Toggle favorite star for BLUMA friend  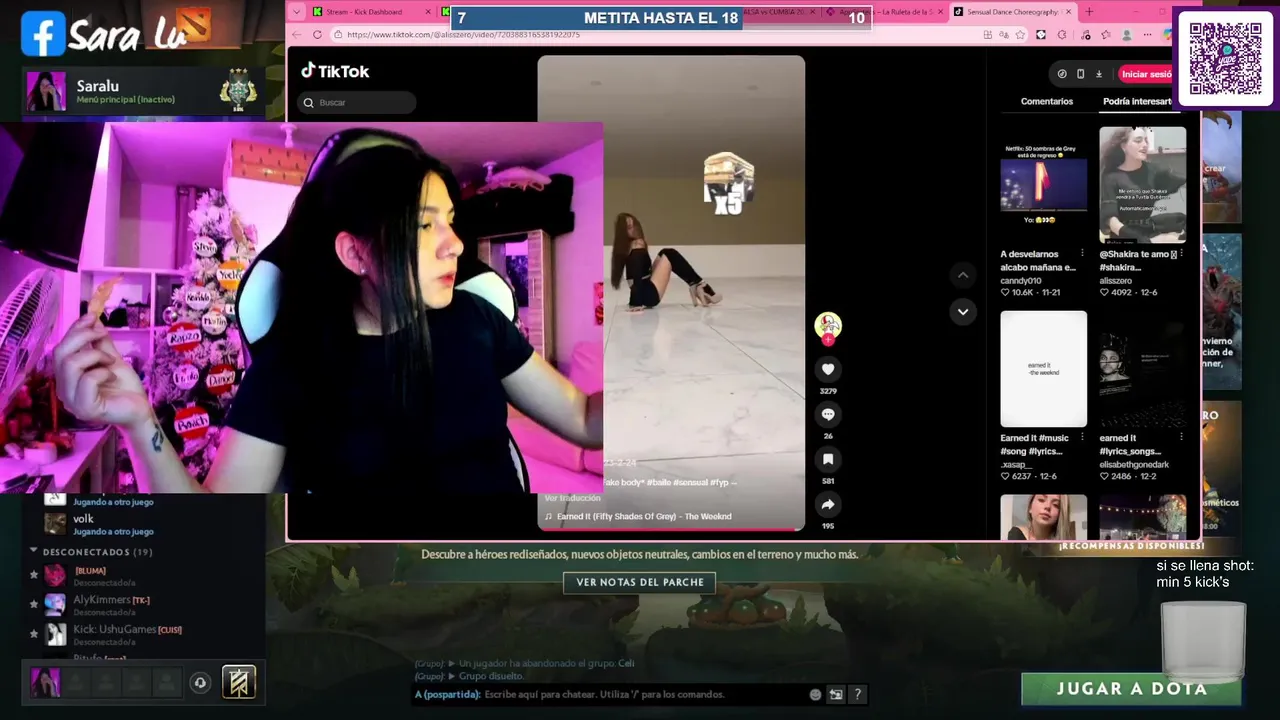click(34, 575)
